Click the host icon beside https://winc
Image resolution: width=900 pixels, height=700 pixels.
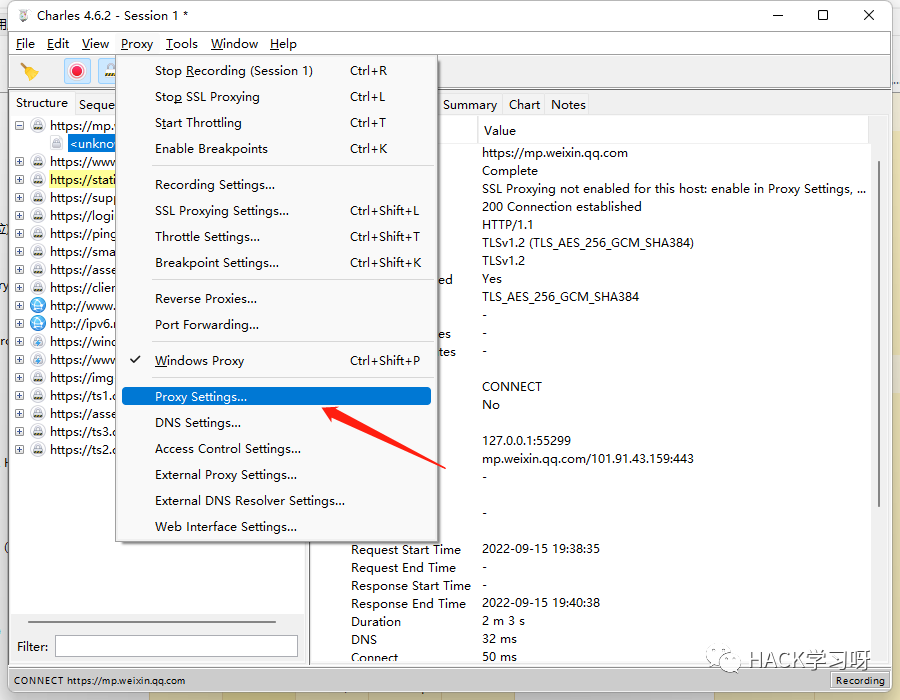[x=38, y=341]
